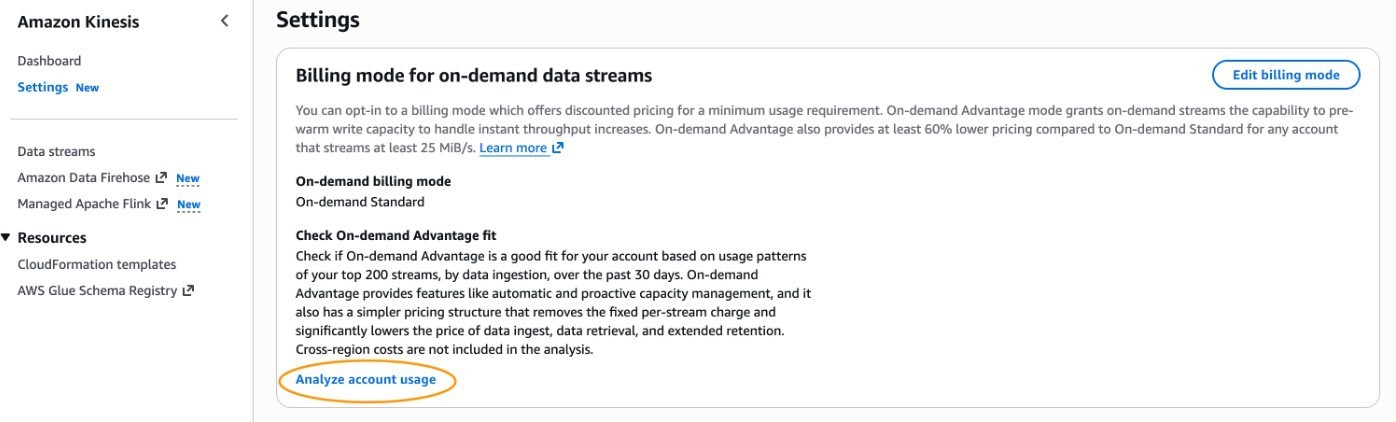Go to Data streams
Viewport: 1396px width, 422px height.
pos(56,152)
